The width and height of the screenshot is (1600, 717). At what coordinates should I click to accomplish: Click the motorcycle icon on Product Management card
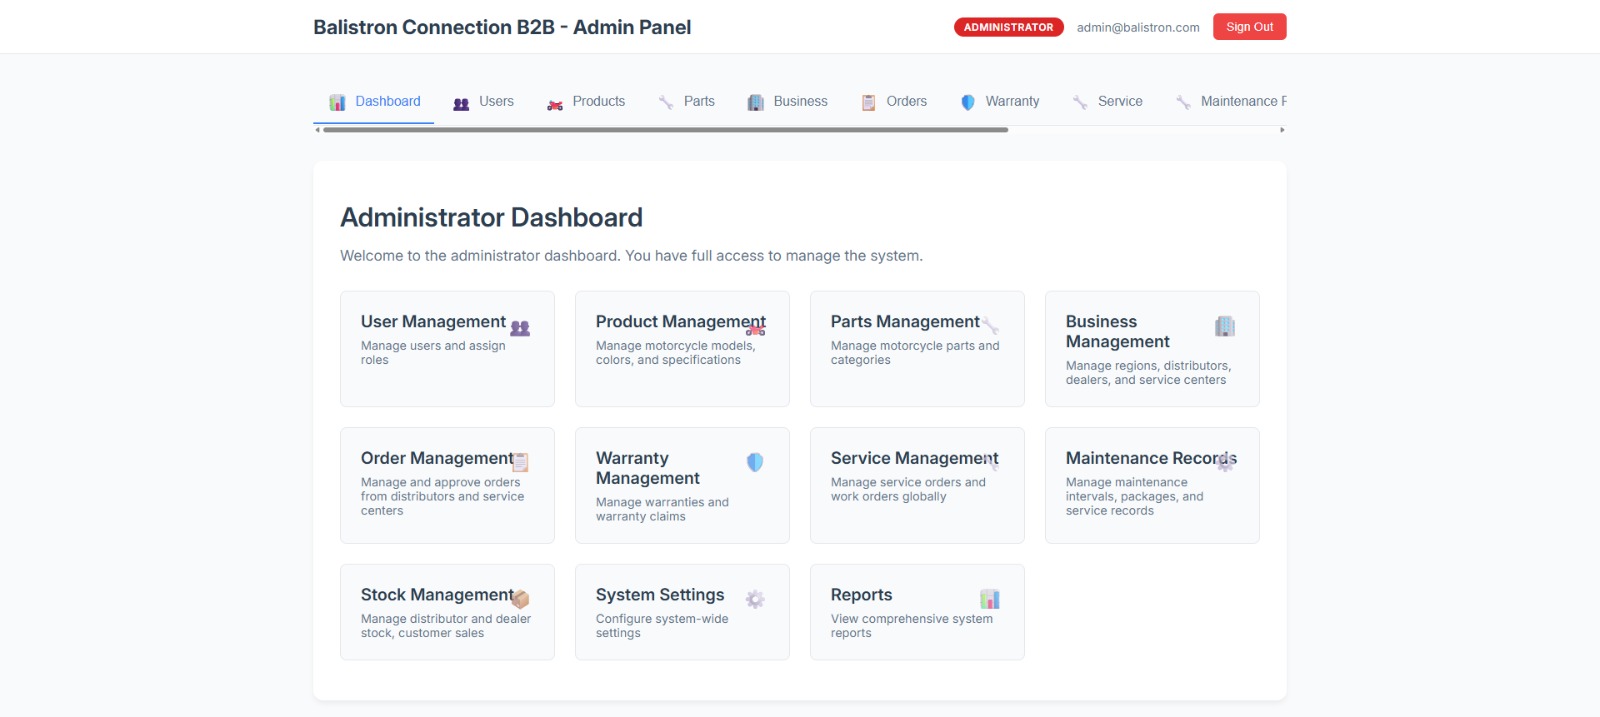[755, 328]
